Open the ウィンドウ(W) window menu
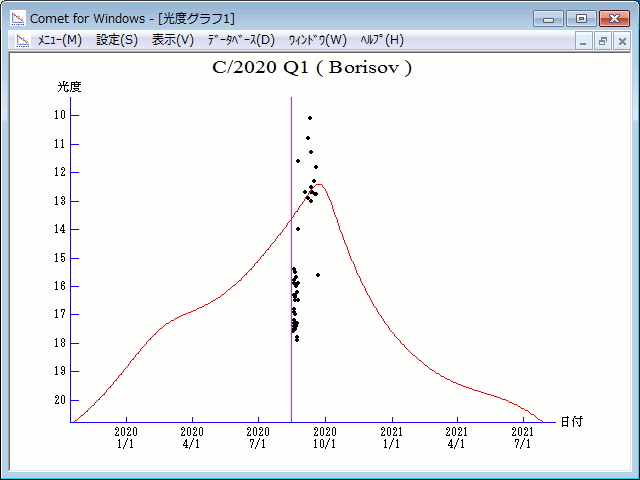 click(318, 40)
